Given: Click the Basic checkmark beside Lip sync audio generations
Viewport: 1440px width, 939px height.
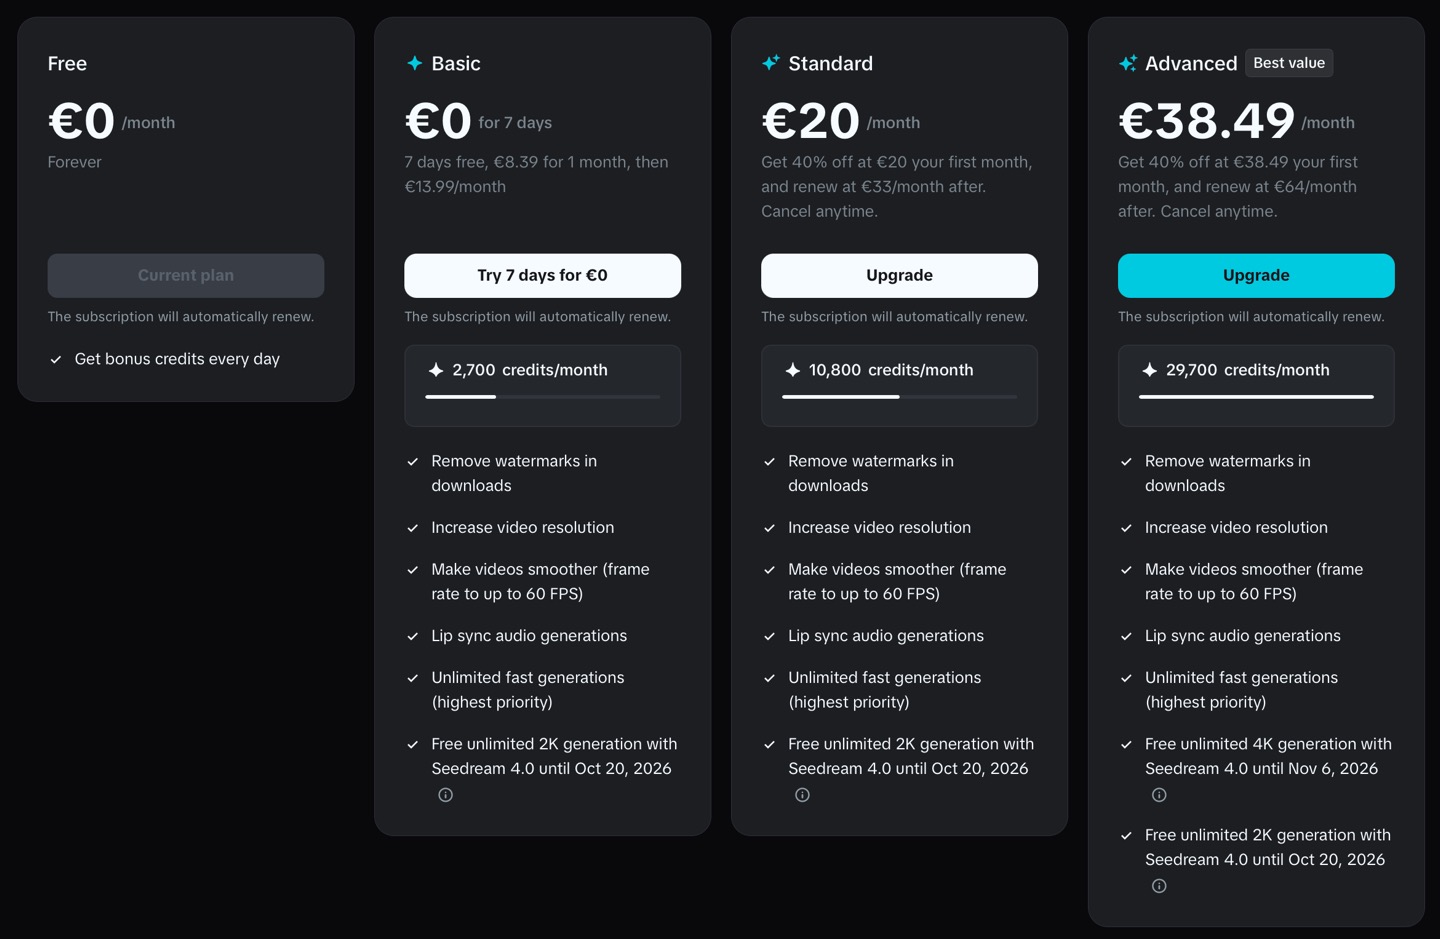Looking at the screenshot, I should click(413, 637).
